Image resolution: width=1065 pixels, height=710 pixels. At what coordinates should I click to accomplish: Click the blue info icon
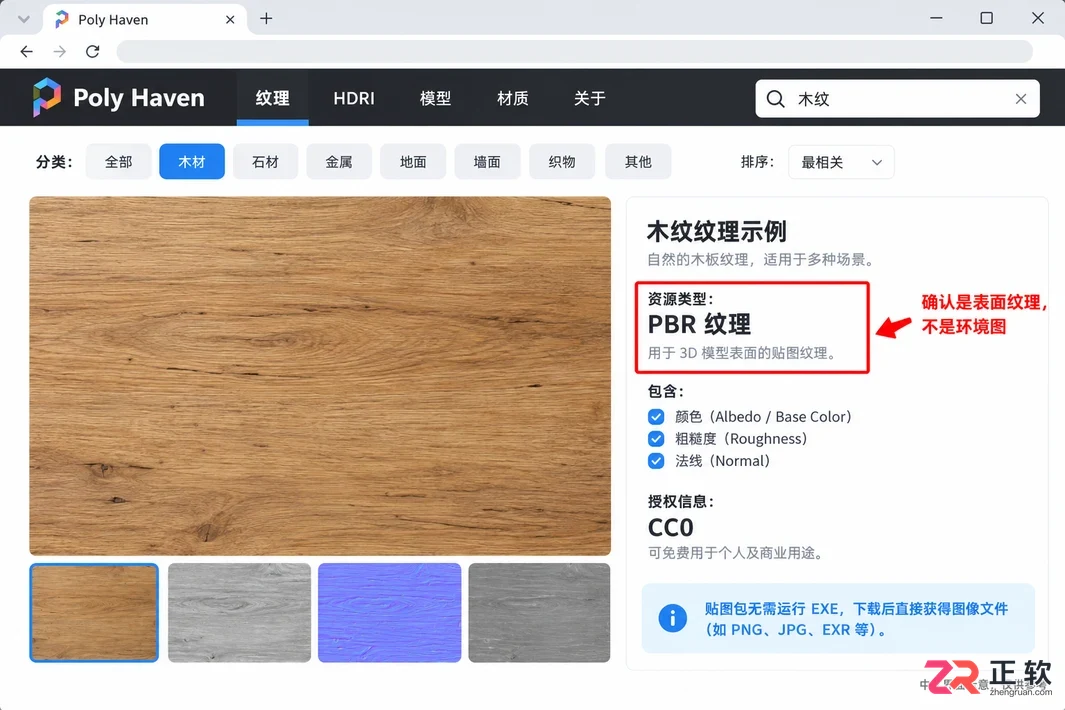coord(672,618)
